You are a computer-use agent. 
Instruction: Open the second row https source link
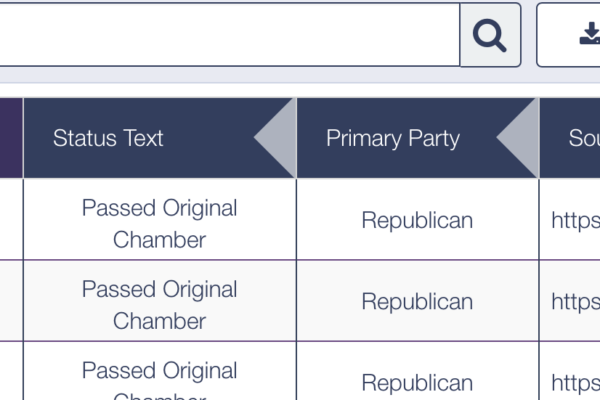576,302
